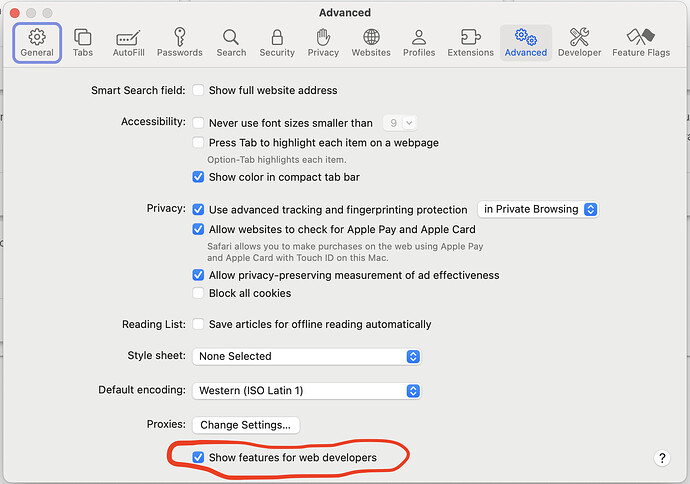
Task: Click the Privacy section label
Action: click(x=166, y=209)
